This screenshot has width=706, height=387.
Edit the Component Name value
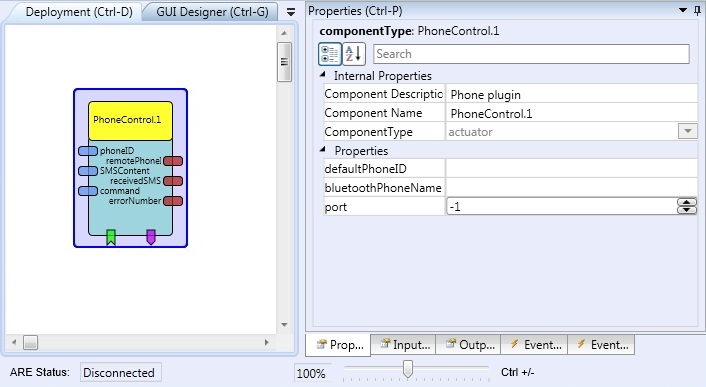coord(572,113)
